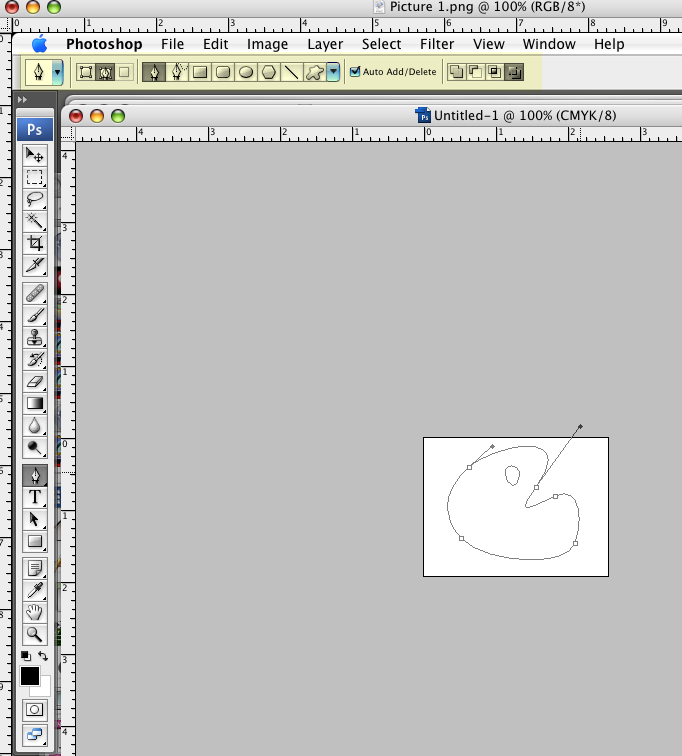Open the tool preset picker dropdown arrow
This screenshot has height=756, width=682.
click(57, 72)
